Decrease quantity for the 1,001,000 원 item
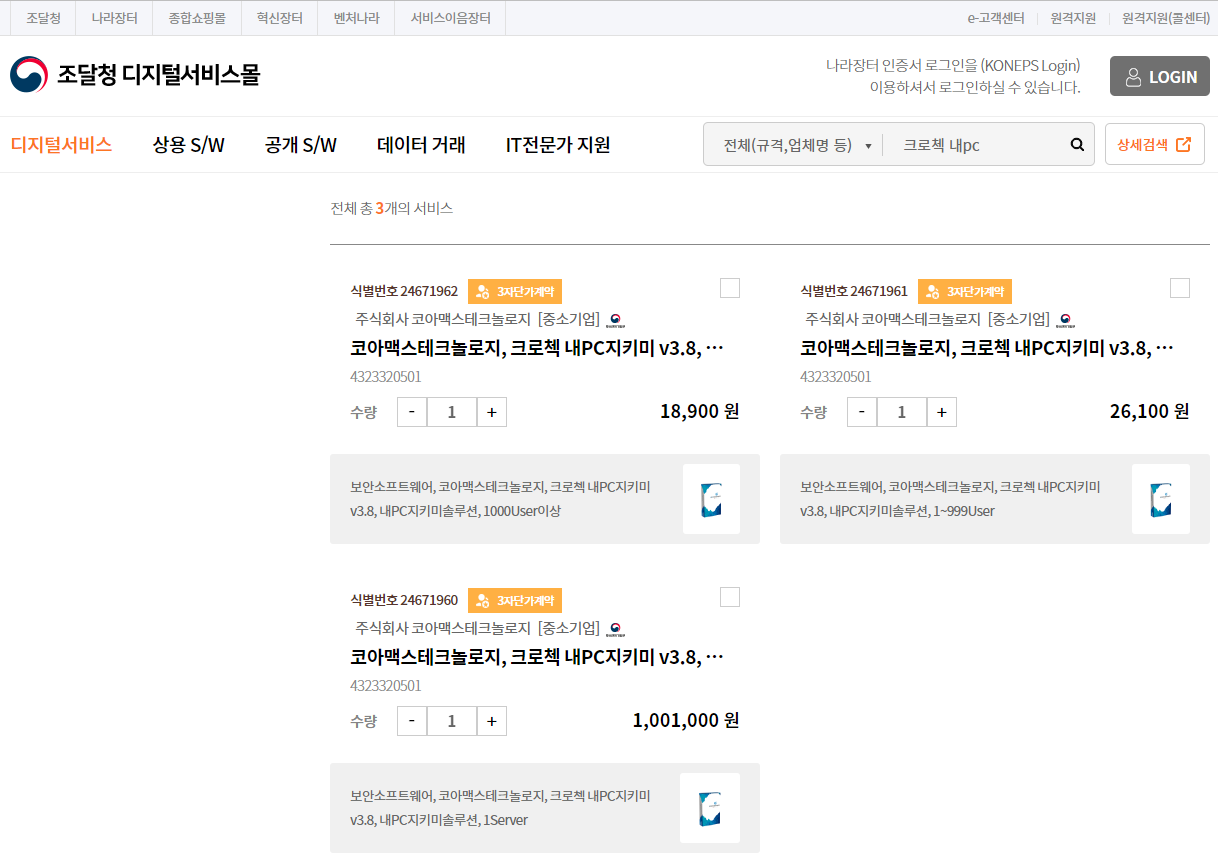The width and height of the screenshot is (1218, 858). click(x=412, y=721)
